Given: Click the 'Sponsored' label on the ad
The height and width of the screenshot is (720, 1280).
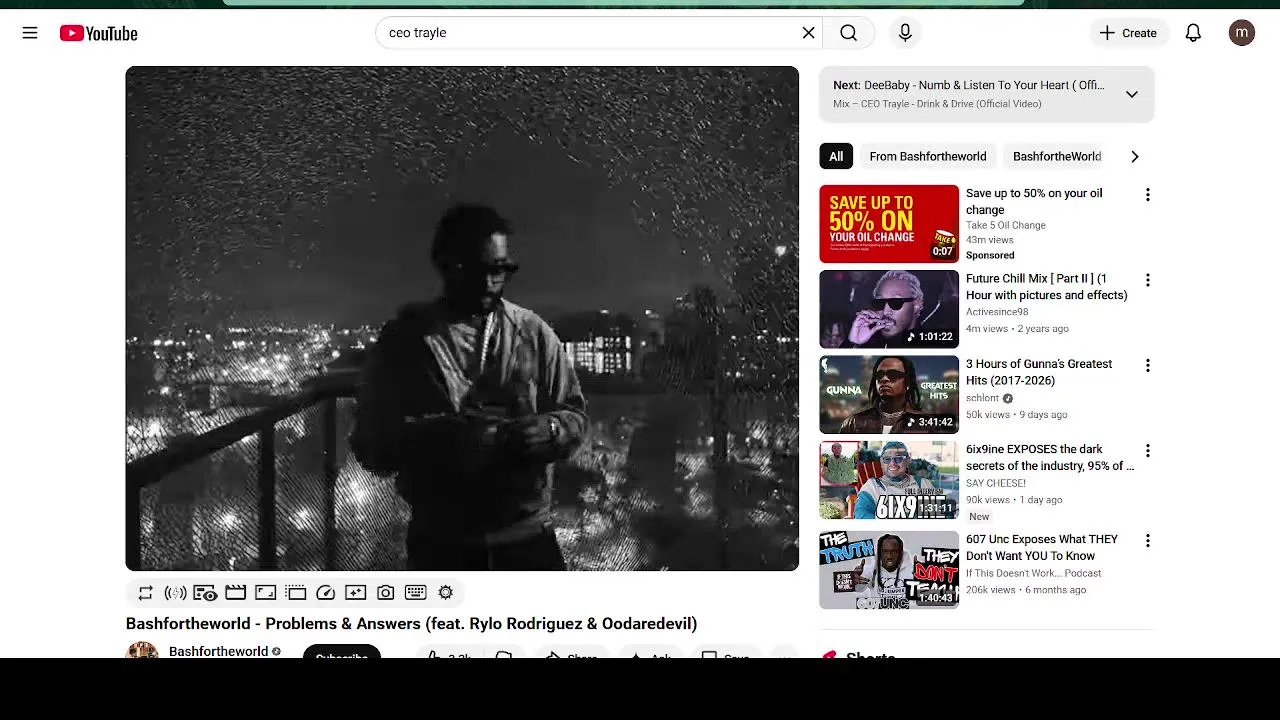Looking at the screenshot, I should click(x=990, y=255).
